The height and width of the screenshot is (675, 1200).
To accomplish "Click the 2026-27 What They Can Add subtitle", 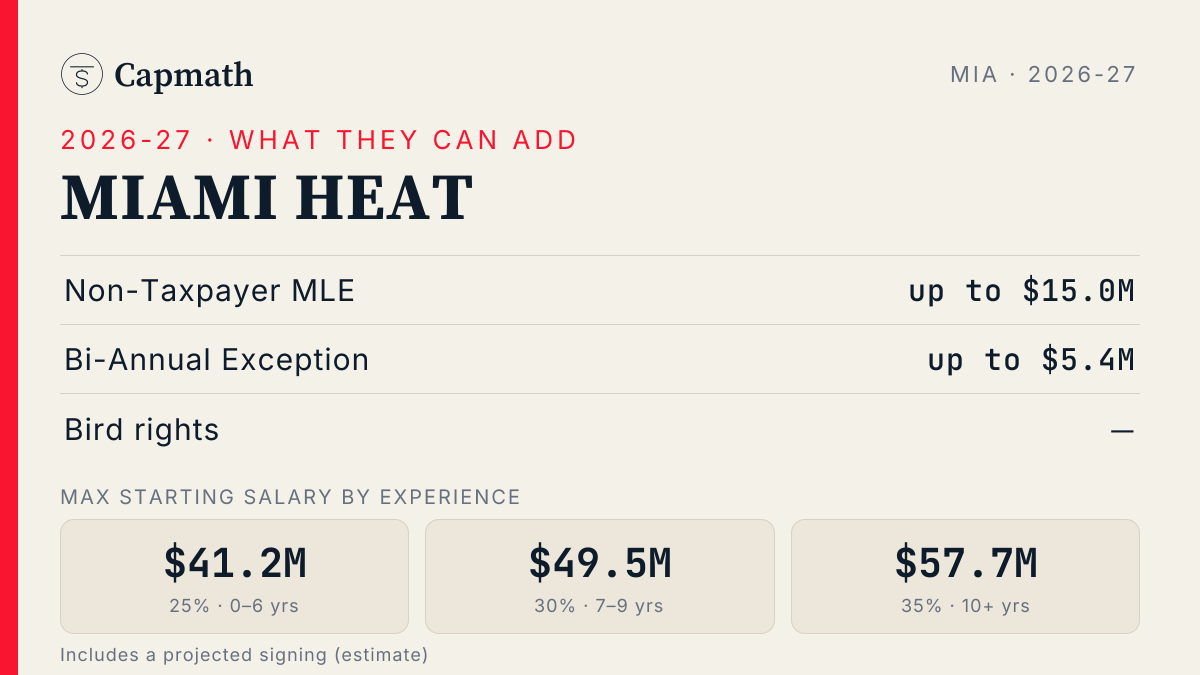I will pos(319,140).
